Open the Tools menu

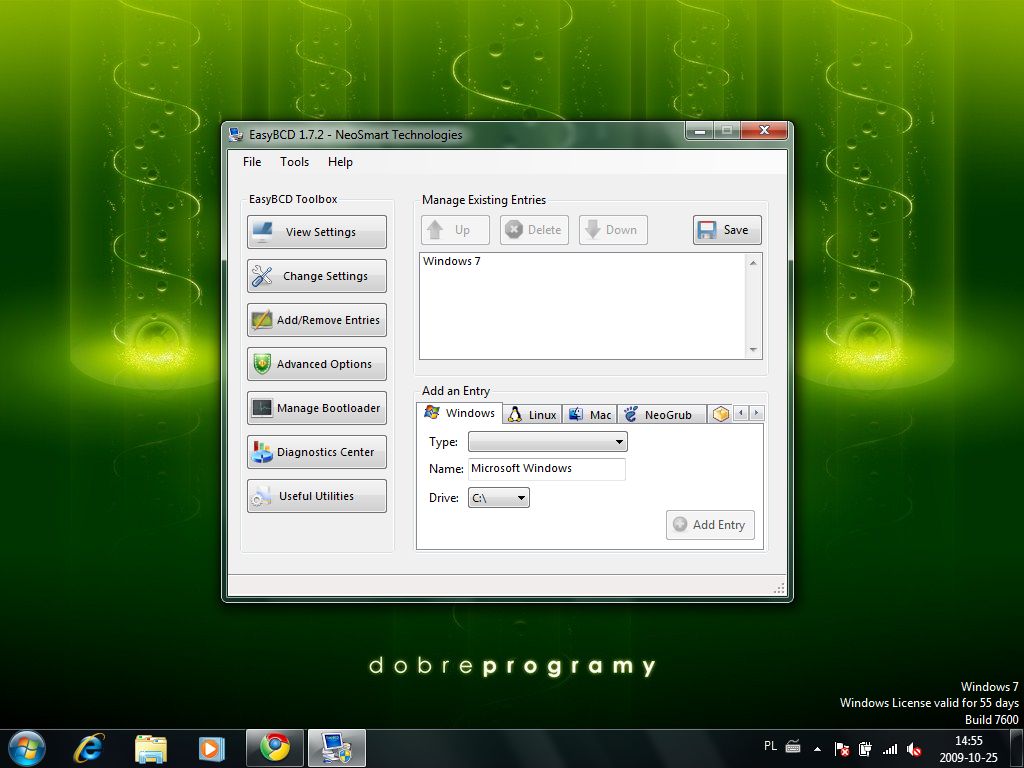click(x=295, y=162)
